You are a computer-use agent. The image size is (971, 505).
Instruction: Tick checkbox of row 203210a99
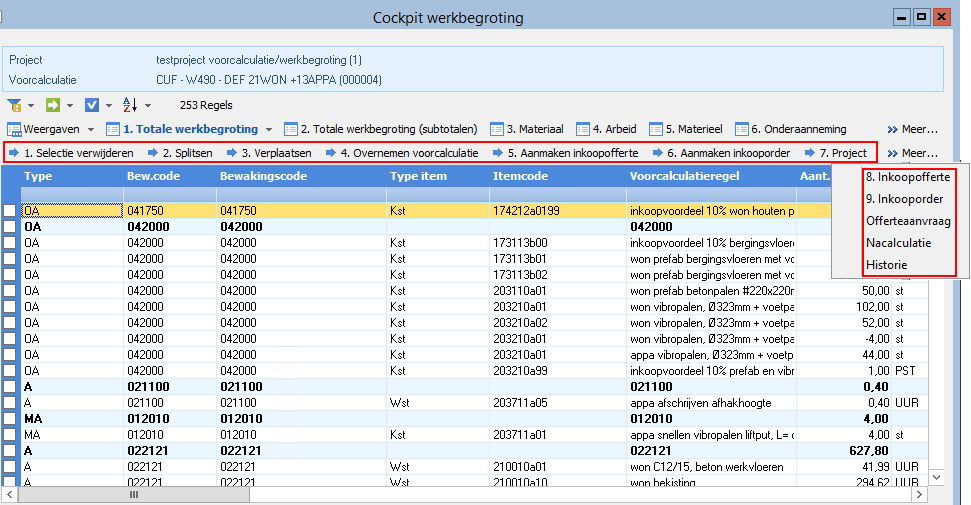[x=9, y=371]
